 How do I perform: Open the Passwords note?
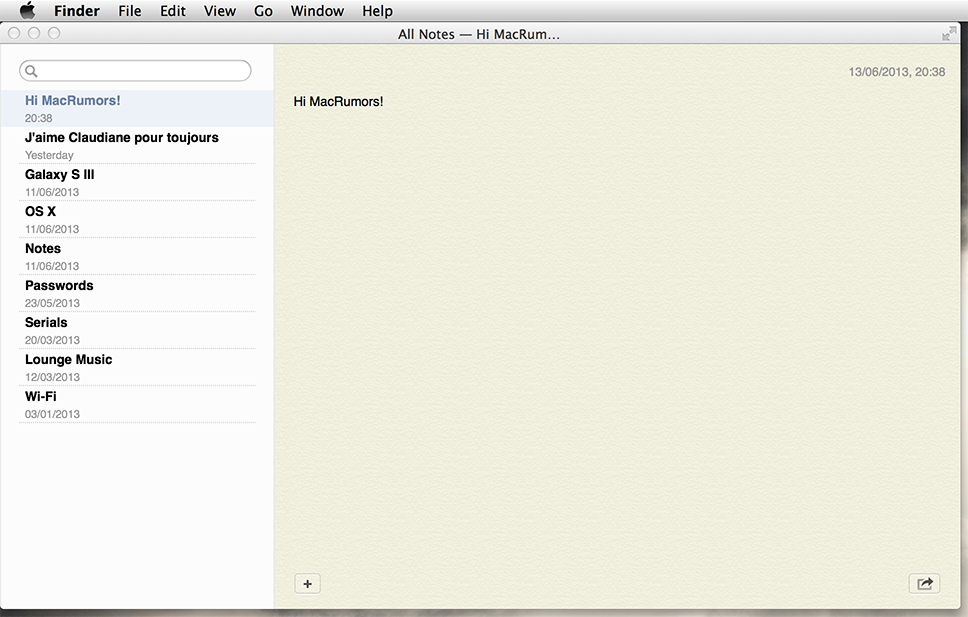(x=137, y=294)
